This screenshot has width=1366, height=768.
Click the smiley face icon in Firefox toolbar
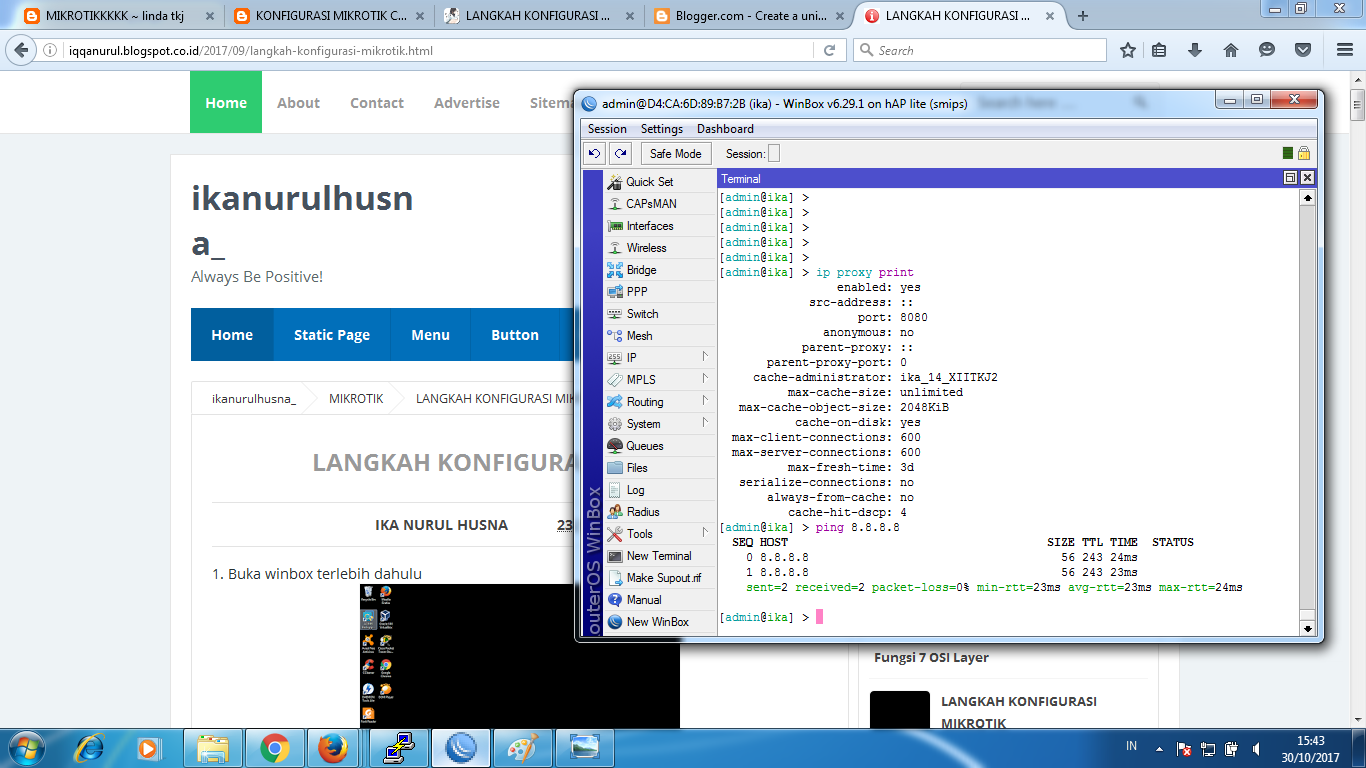click(x=1267, y=50)
